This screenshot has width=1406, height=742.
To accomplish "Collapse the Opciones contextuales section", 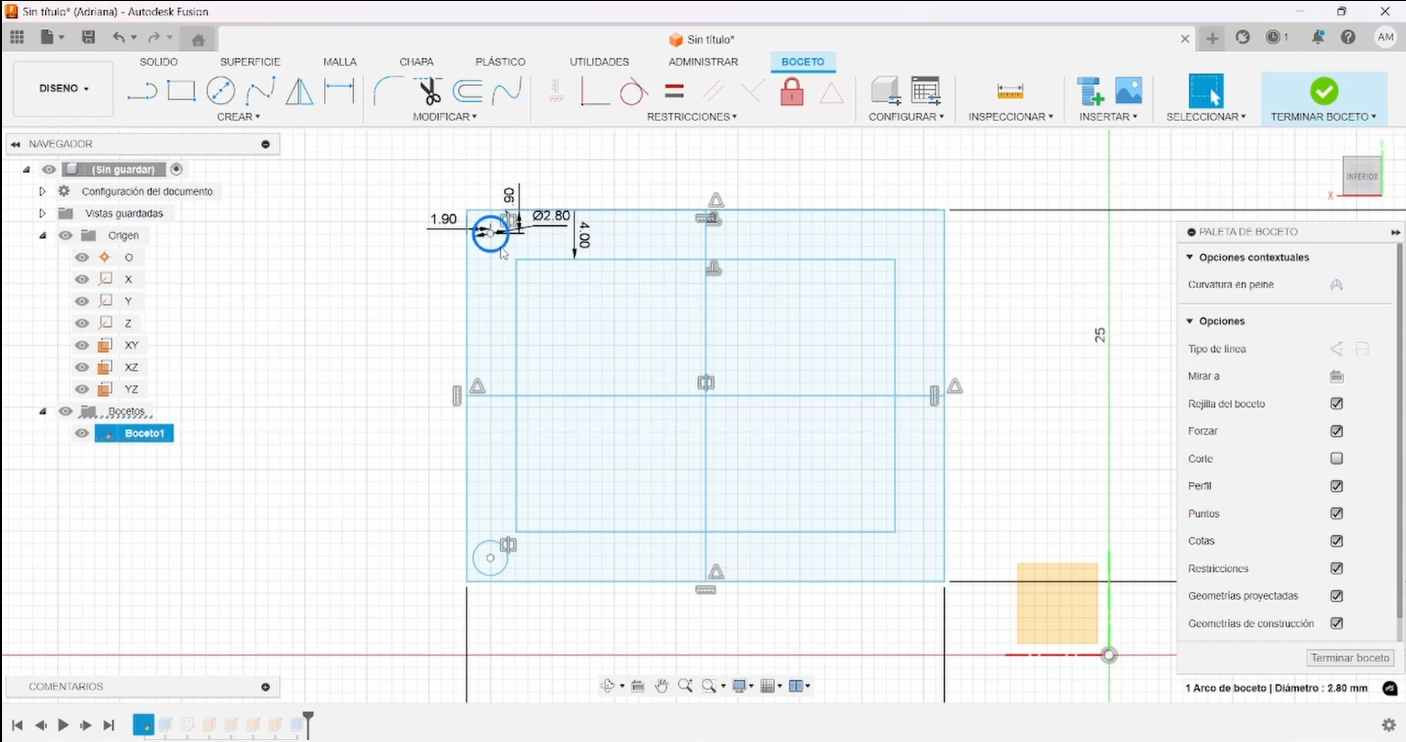I will click(1190, 257).
